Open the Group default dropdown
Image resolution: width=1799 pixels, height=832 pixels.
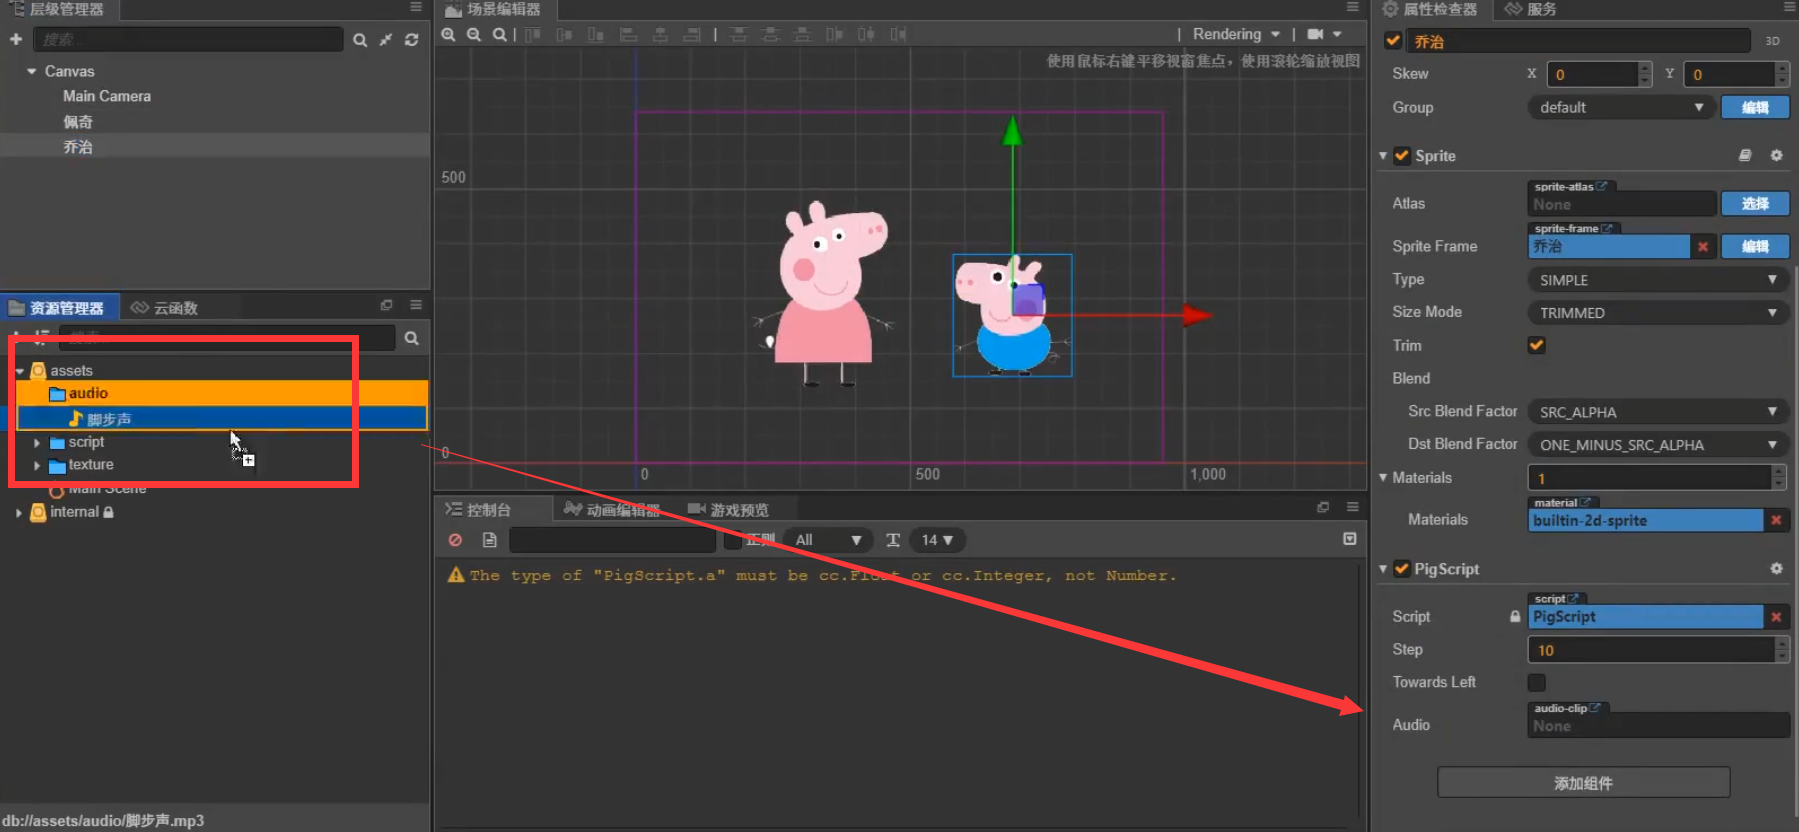coord(1621,107)
